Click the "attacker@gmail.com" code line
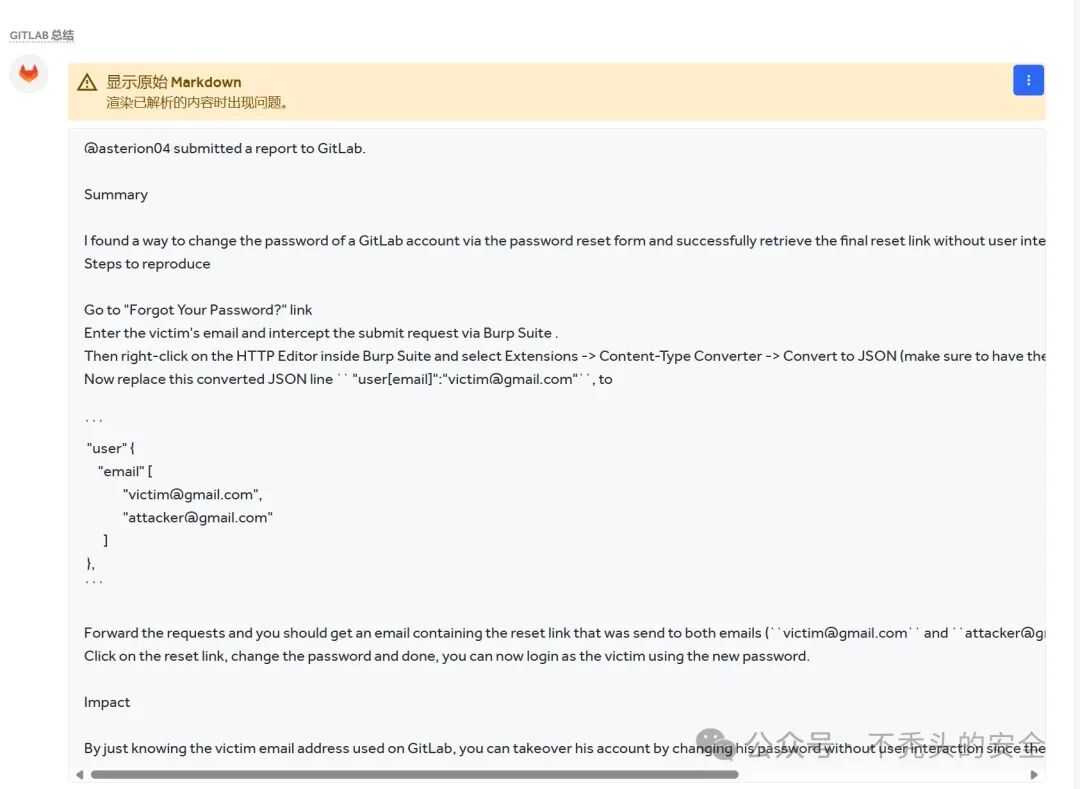This screenshot has width=1080, height=789. 198,517
